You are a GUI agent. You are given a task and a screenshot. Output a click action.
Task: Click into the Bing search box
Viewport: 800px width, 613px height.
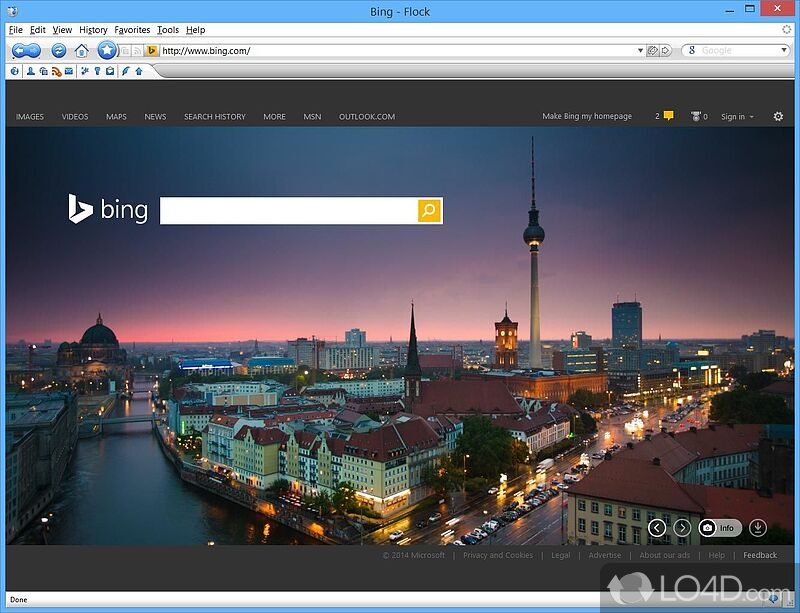289,210
